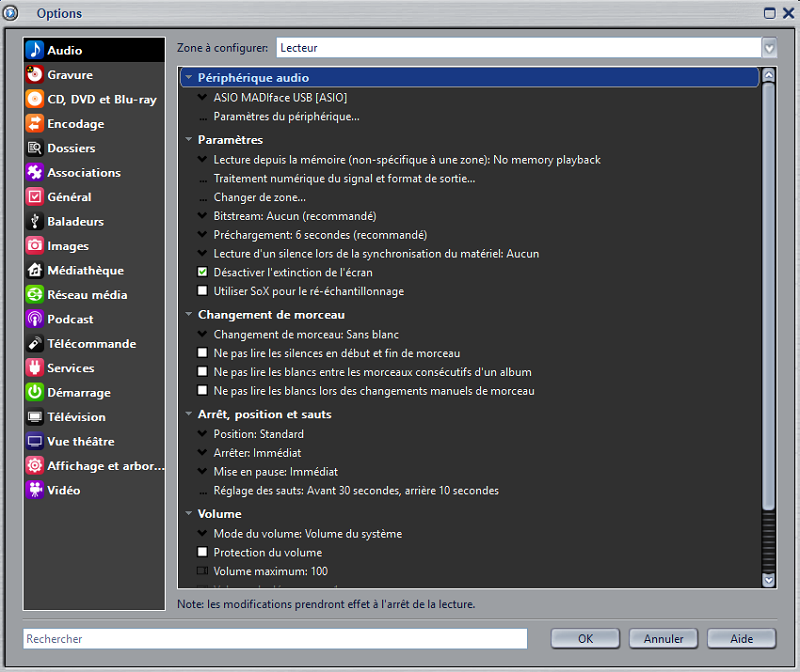Click the Affichage et arbor... gear icon
Screen dimensions: 800x672
tap(35, 465)
